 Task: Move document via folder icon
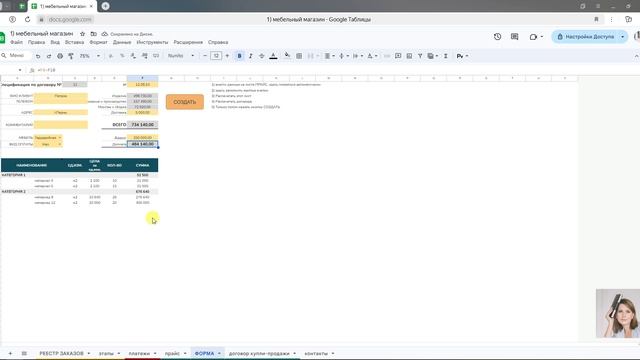pyautogui.click(x=93, y=34)
